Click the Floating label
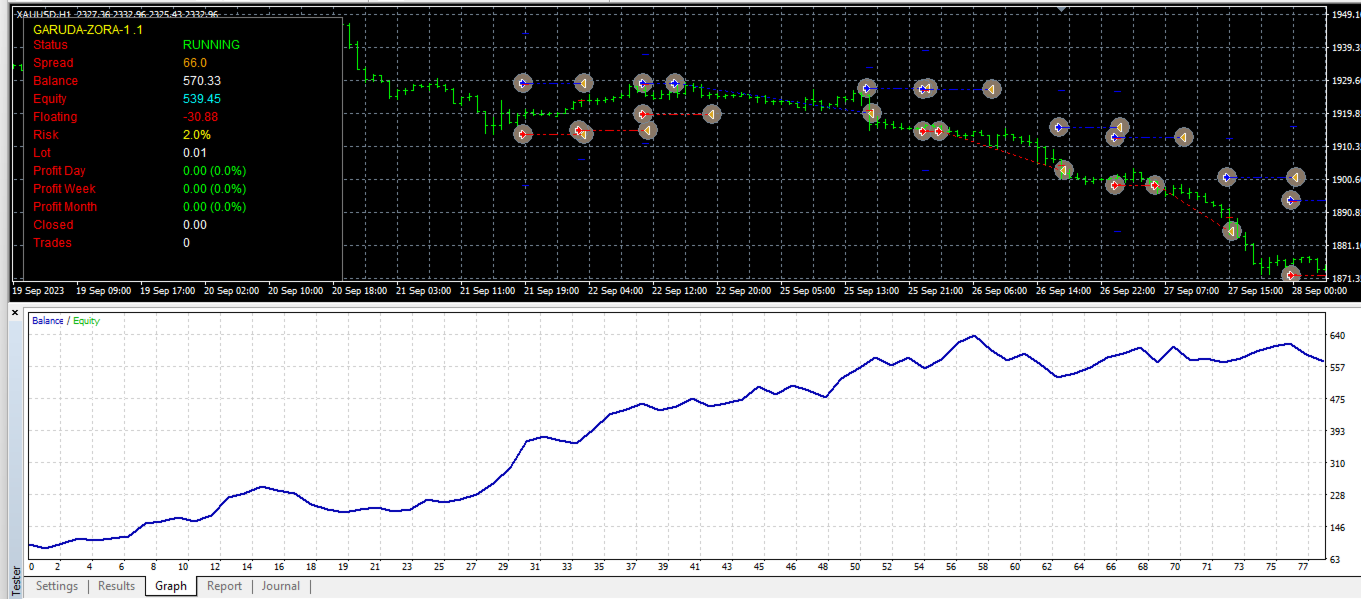Viewport: 1361px width, 599px height. coord(55,117)
